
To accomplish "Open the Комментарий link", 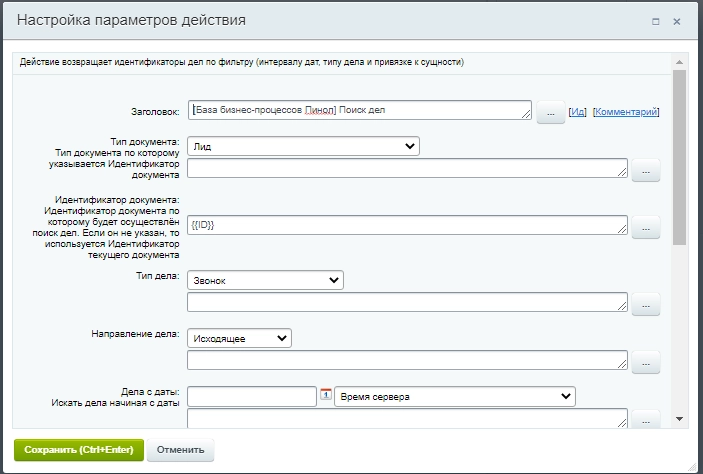I will [626, 112].
